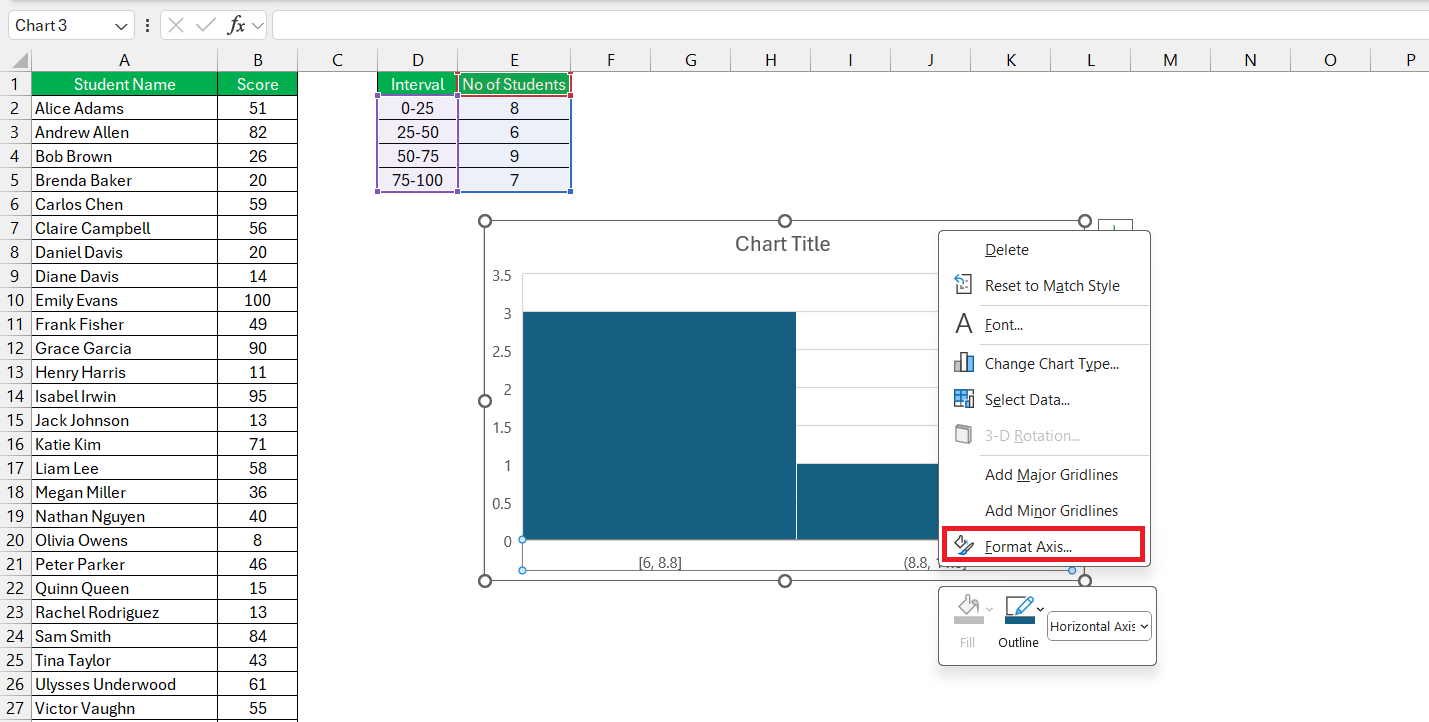
Task: Click Emily Evans' score of 100
Action: 257,300
